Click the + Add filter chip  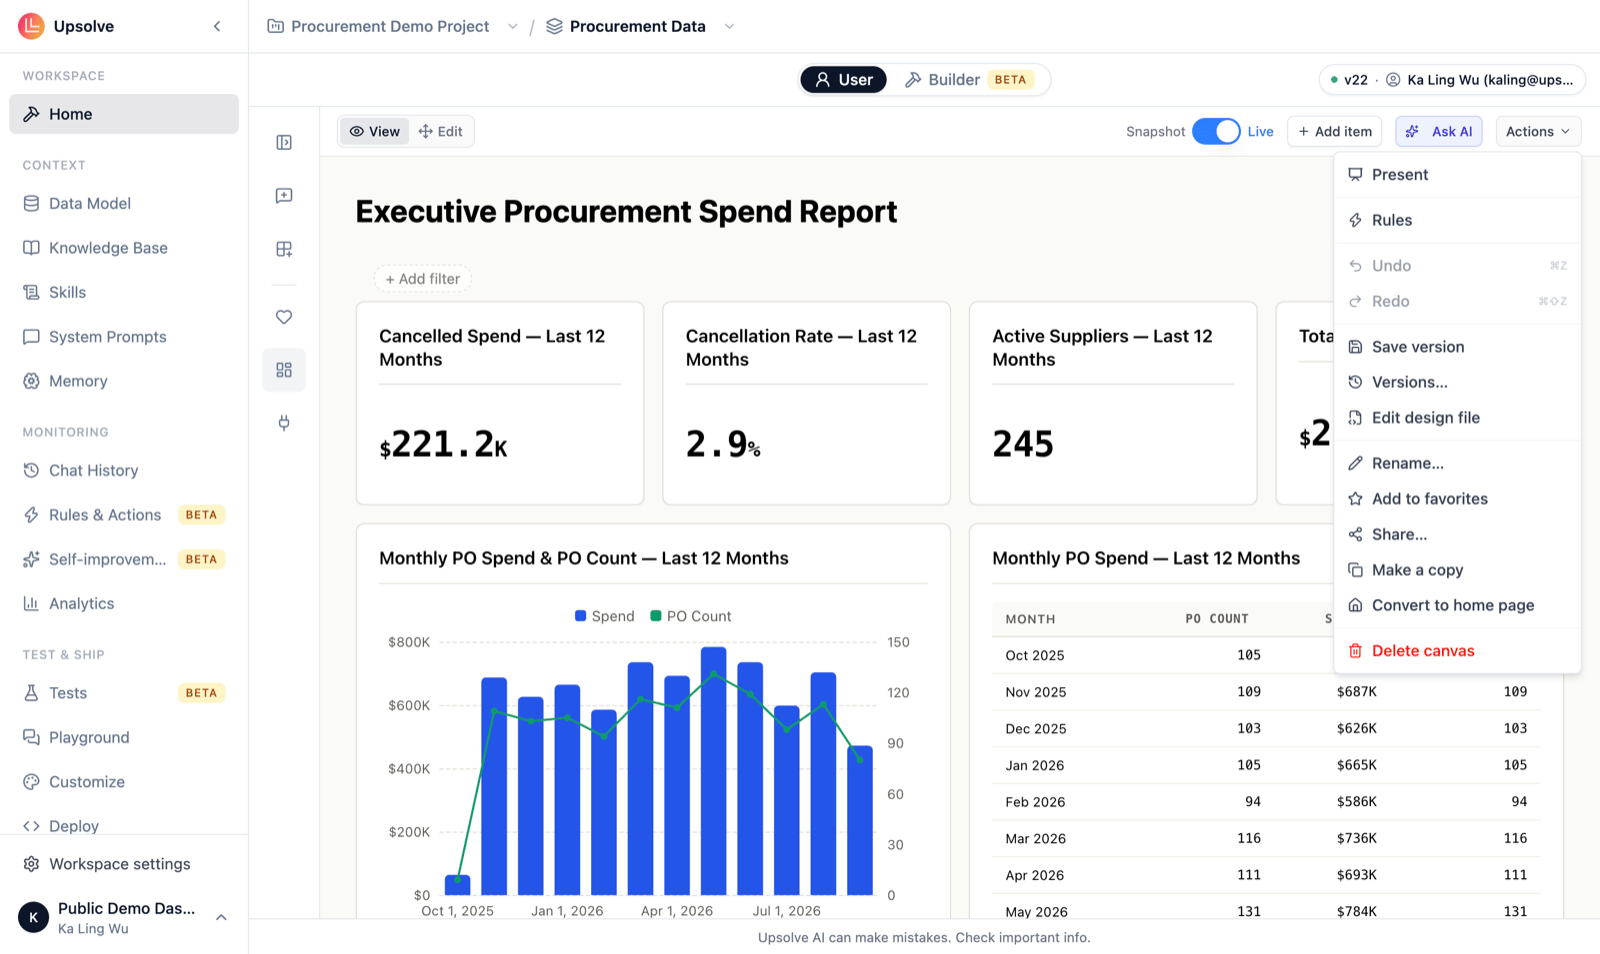point(423,279)
